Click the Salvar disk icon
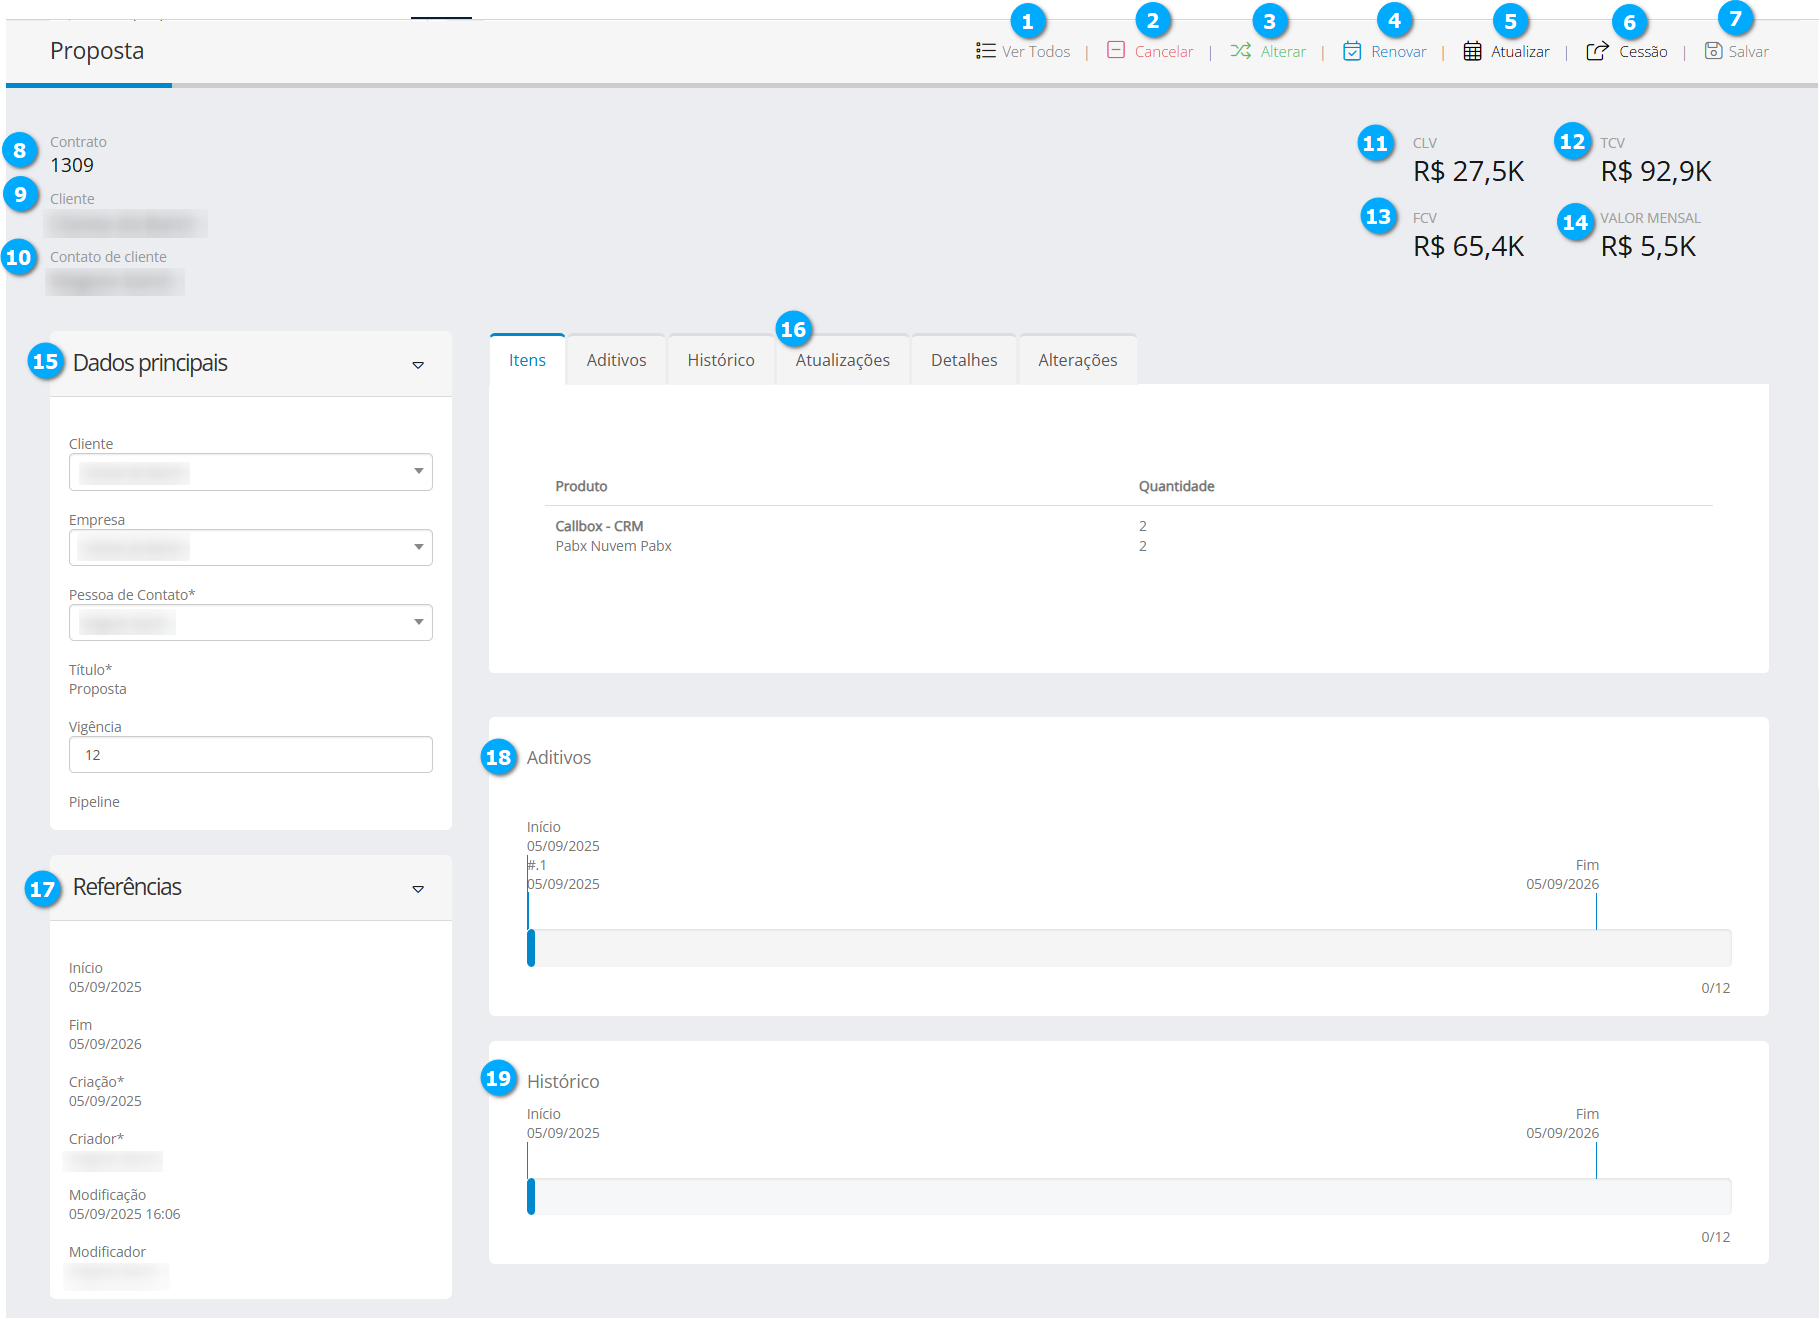 point(1713,51)
